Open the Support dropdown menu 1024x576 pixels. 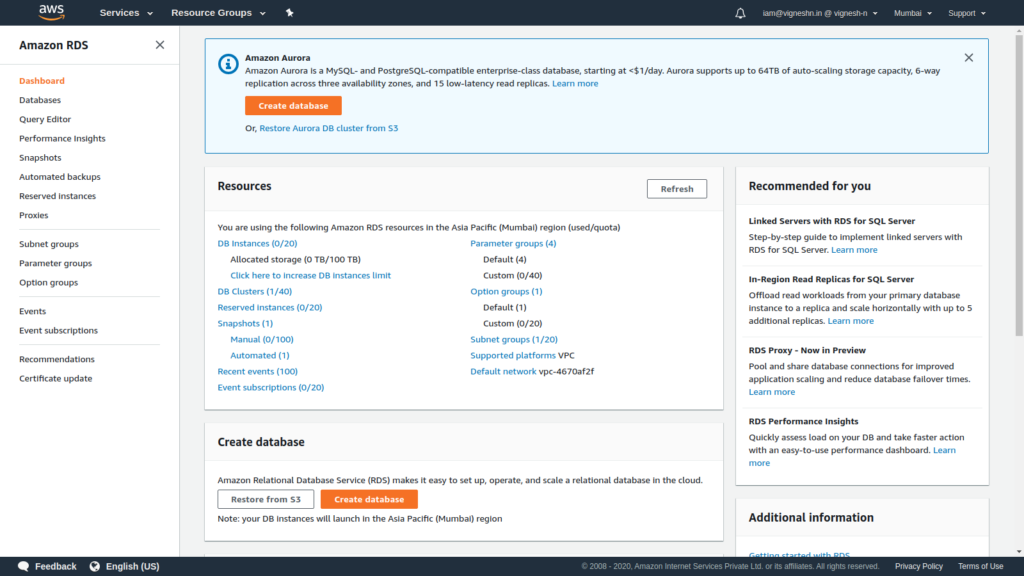click(967, 13)
